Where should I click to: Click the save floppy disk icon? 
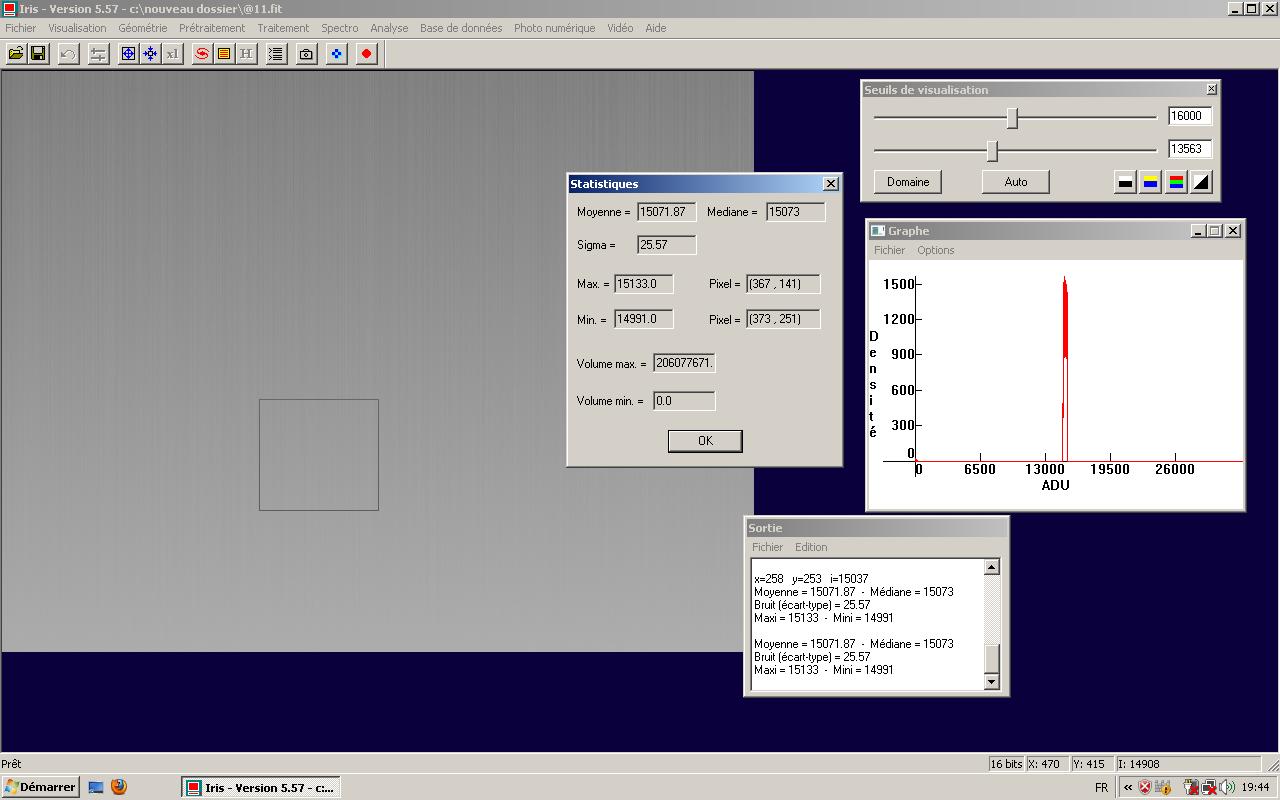coord(38,54)
